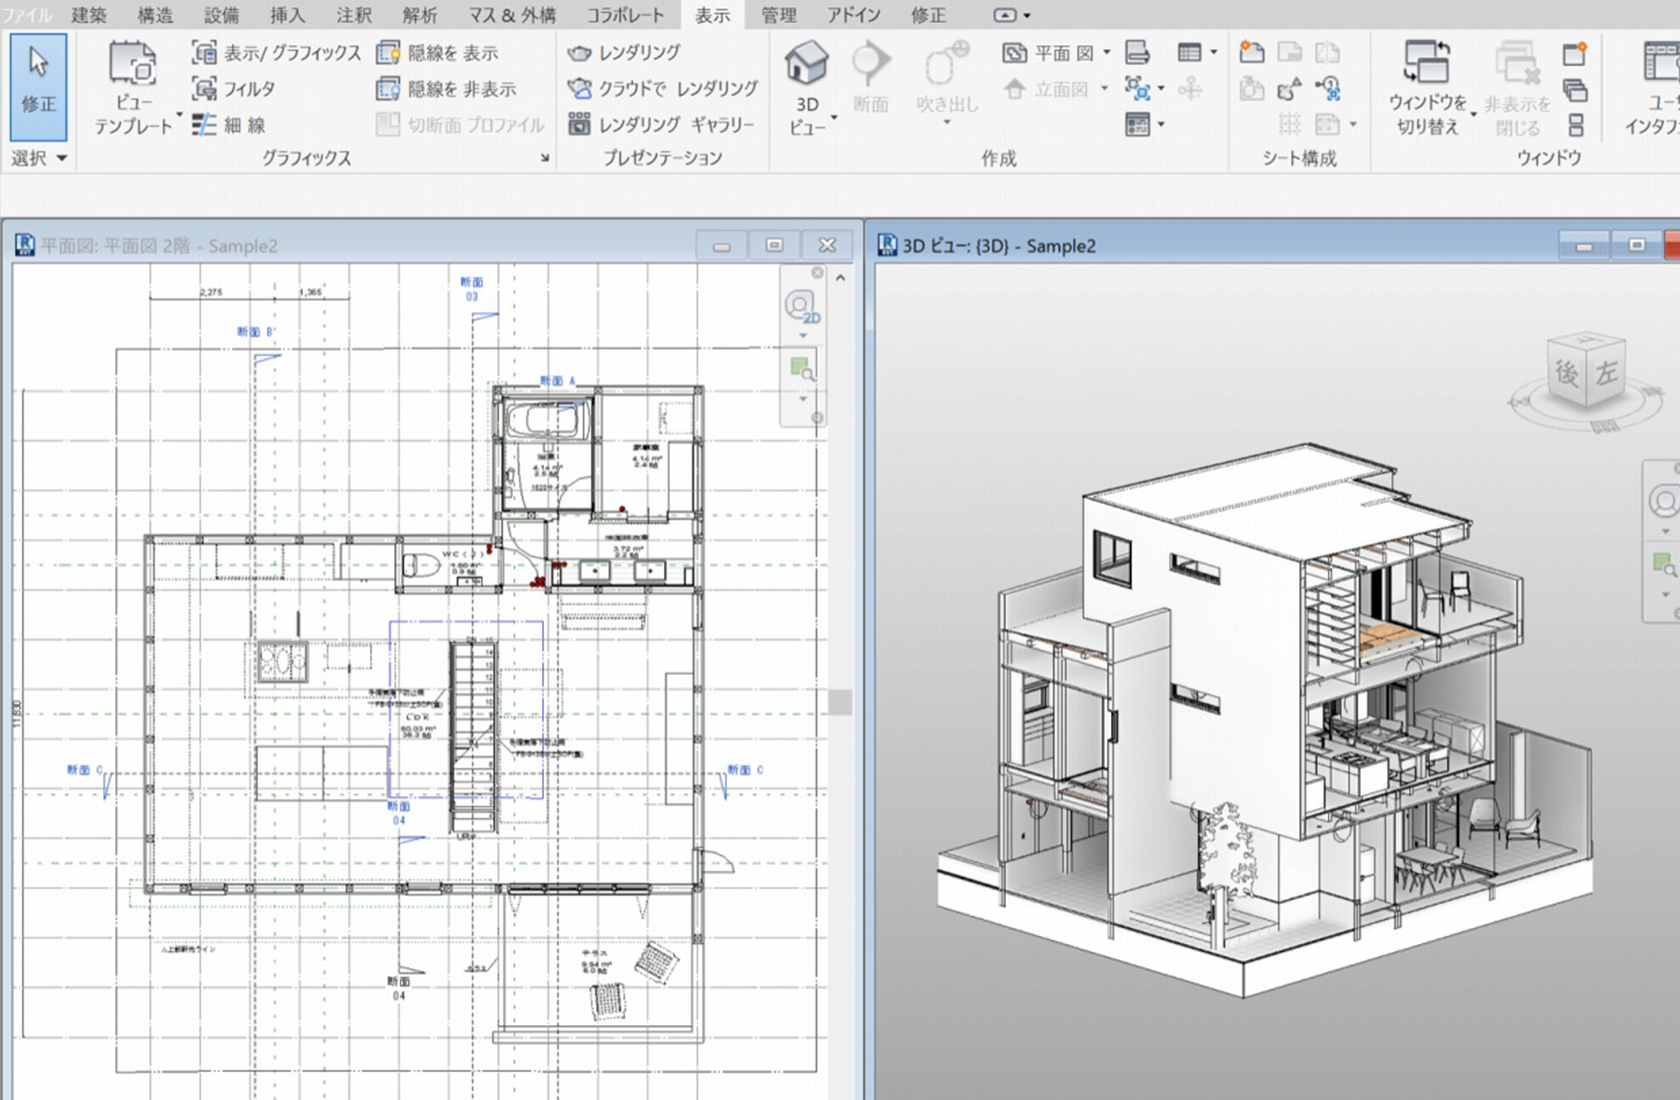
Task: Open the フィルタ (Filters) tool
Action: [x=233, y=89]
